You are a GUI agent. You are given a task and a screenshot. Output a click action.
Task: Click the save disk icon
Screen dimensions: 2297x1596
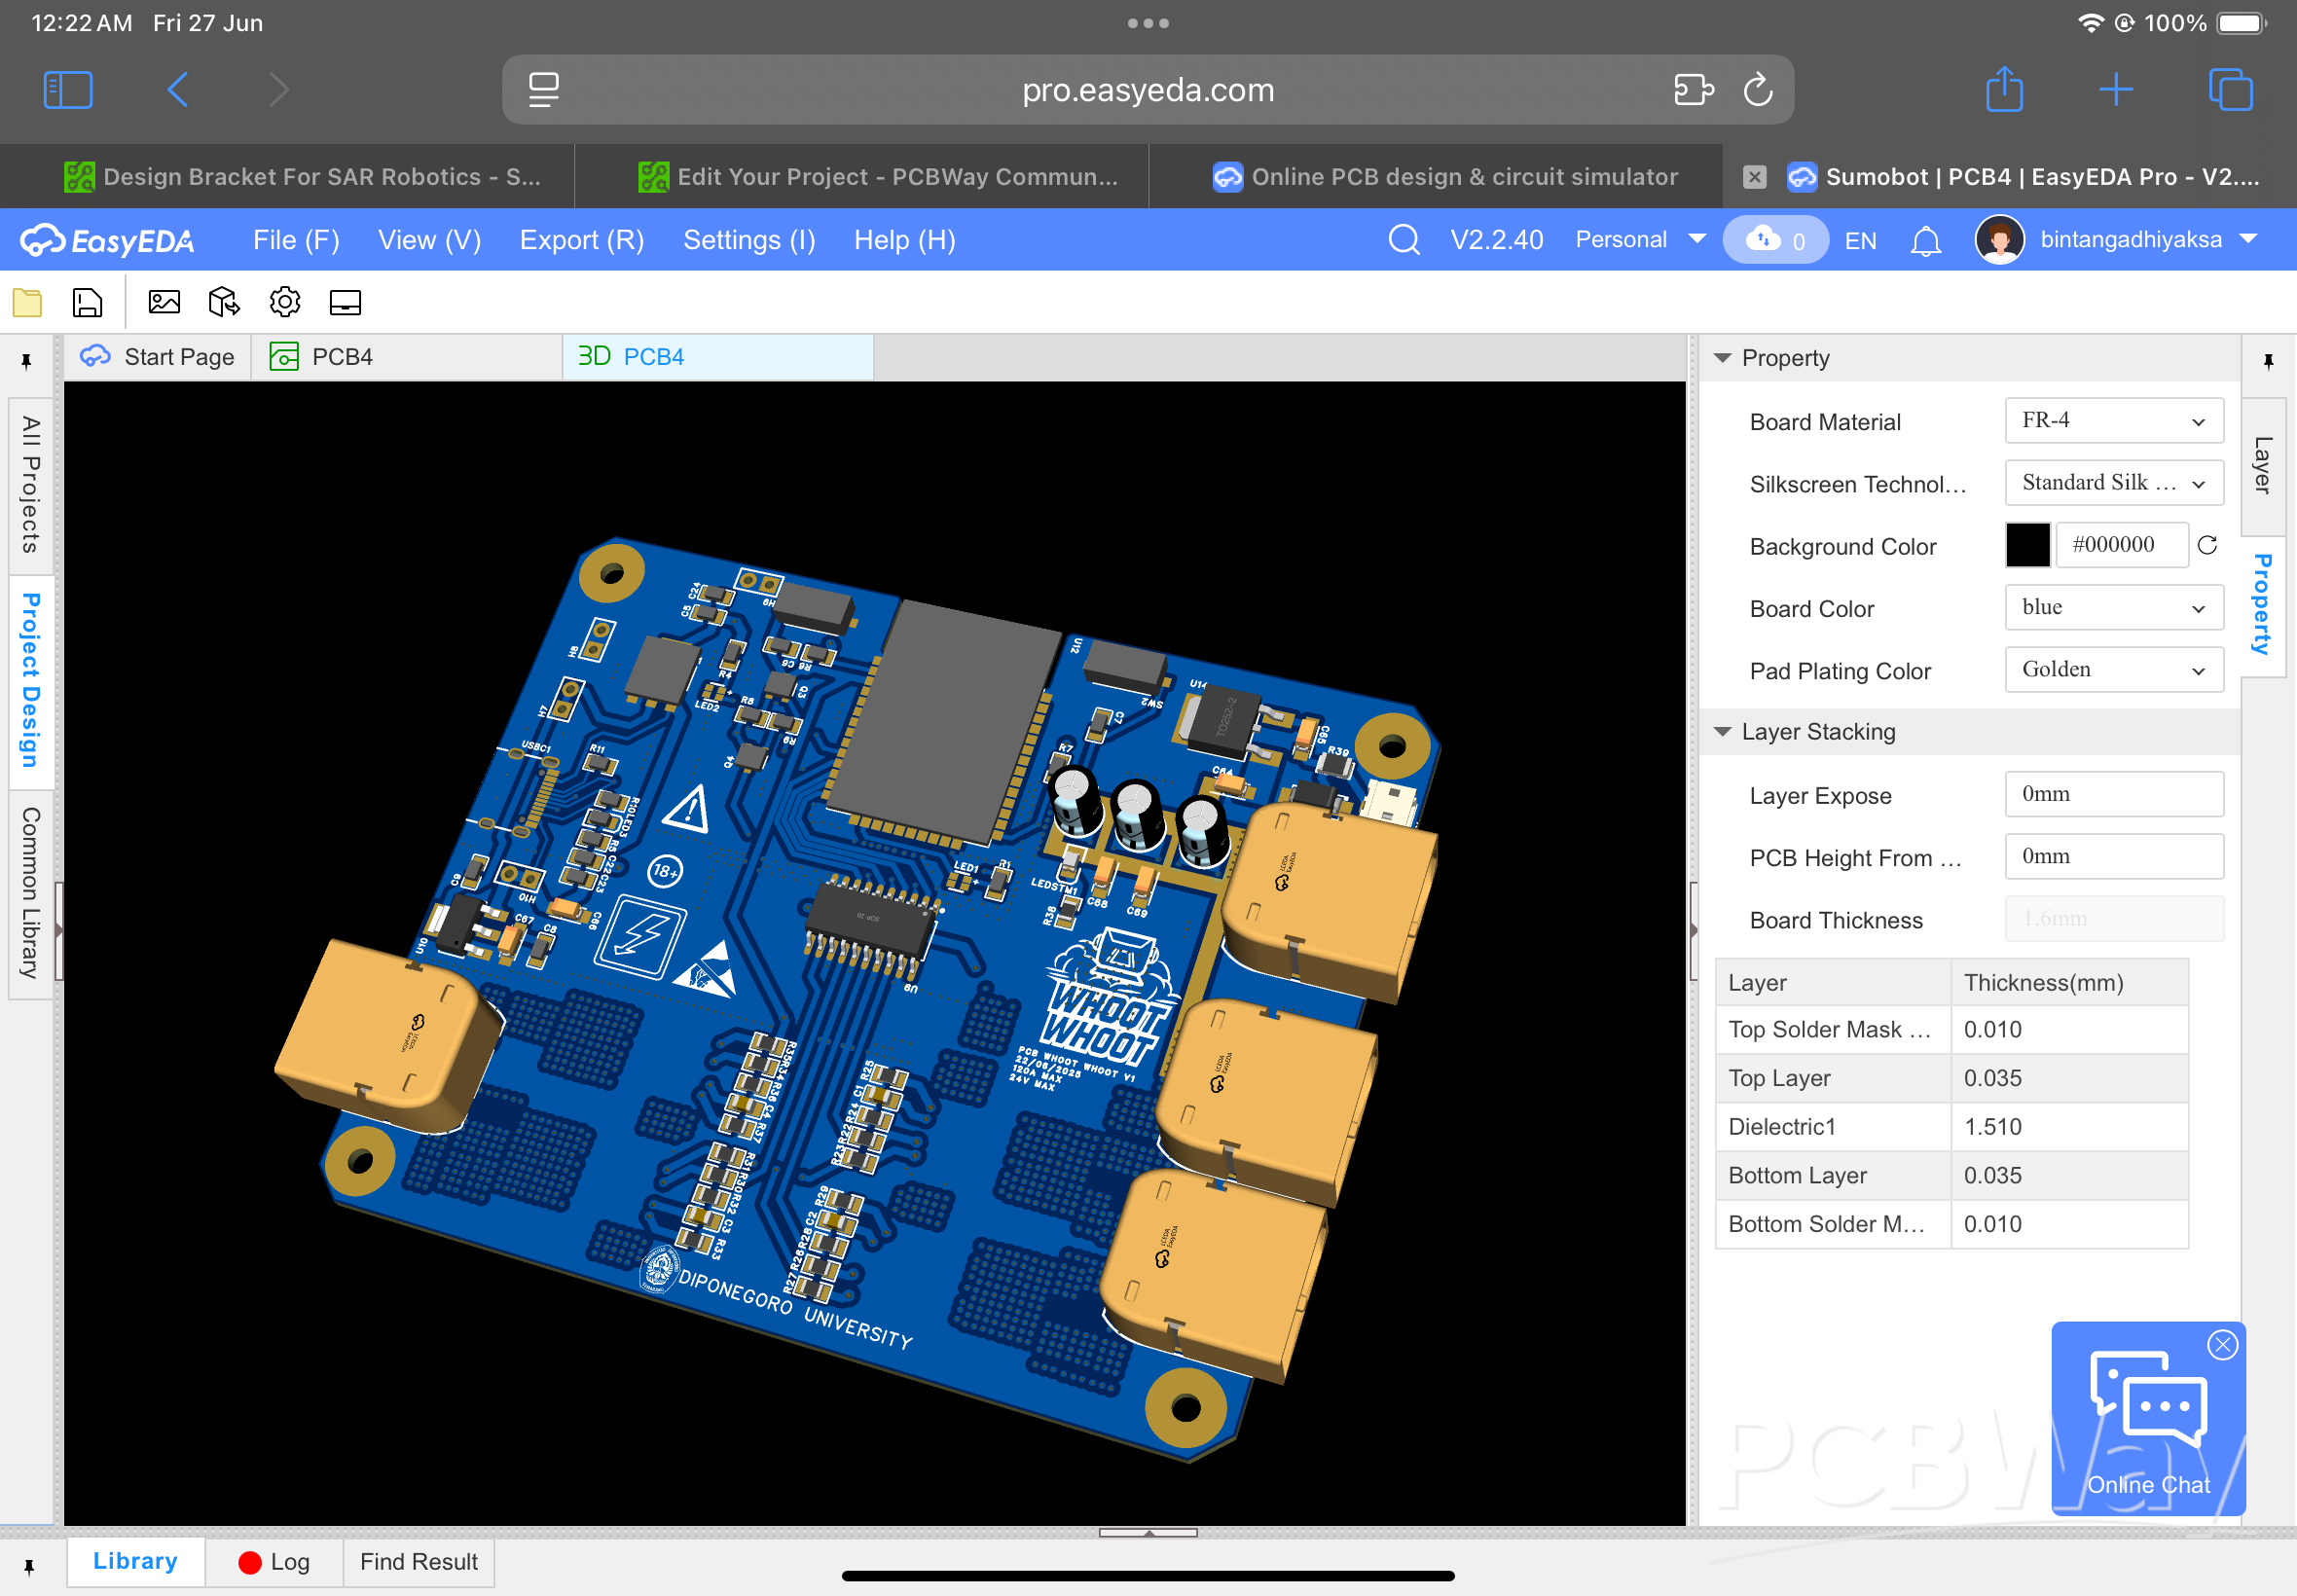coord(88,302)
